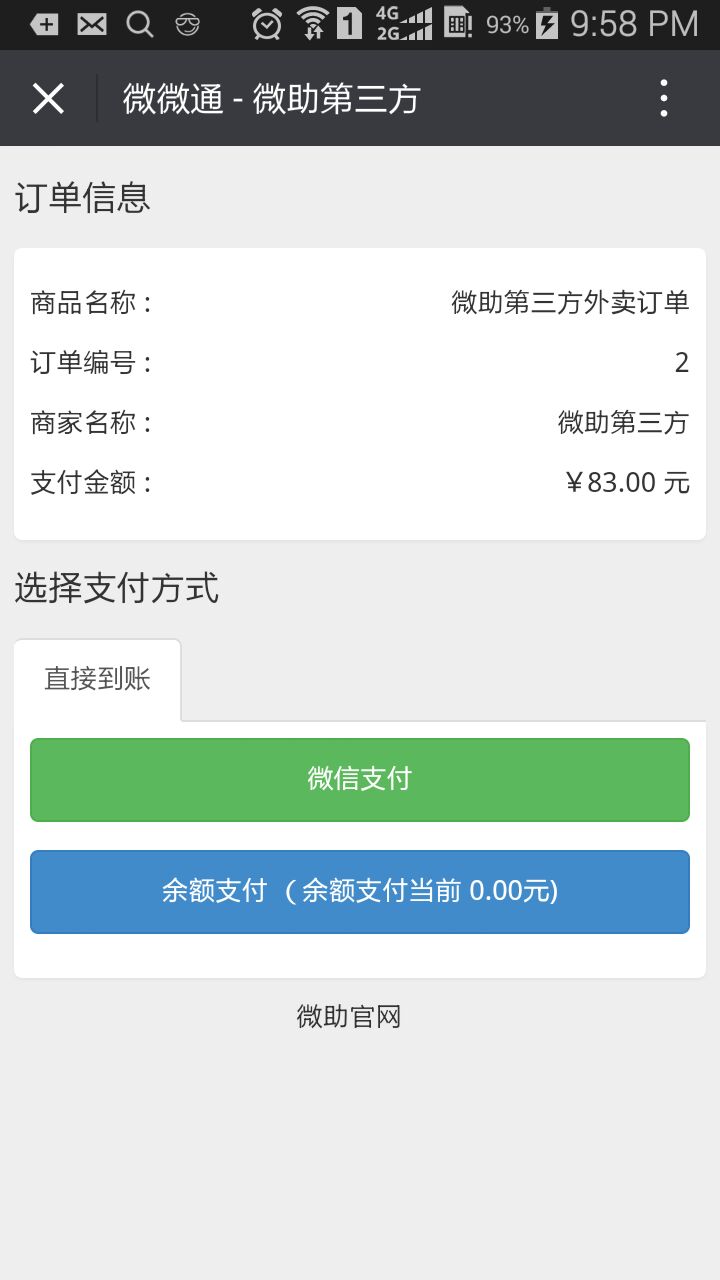This screenshot has width=720, height=1280.
Task: Tap the SIM card 1 indicator icon
Action: coord(349,23)
